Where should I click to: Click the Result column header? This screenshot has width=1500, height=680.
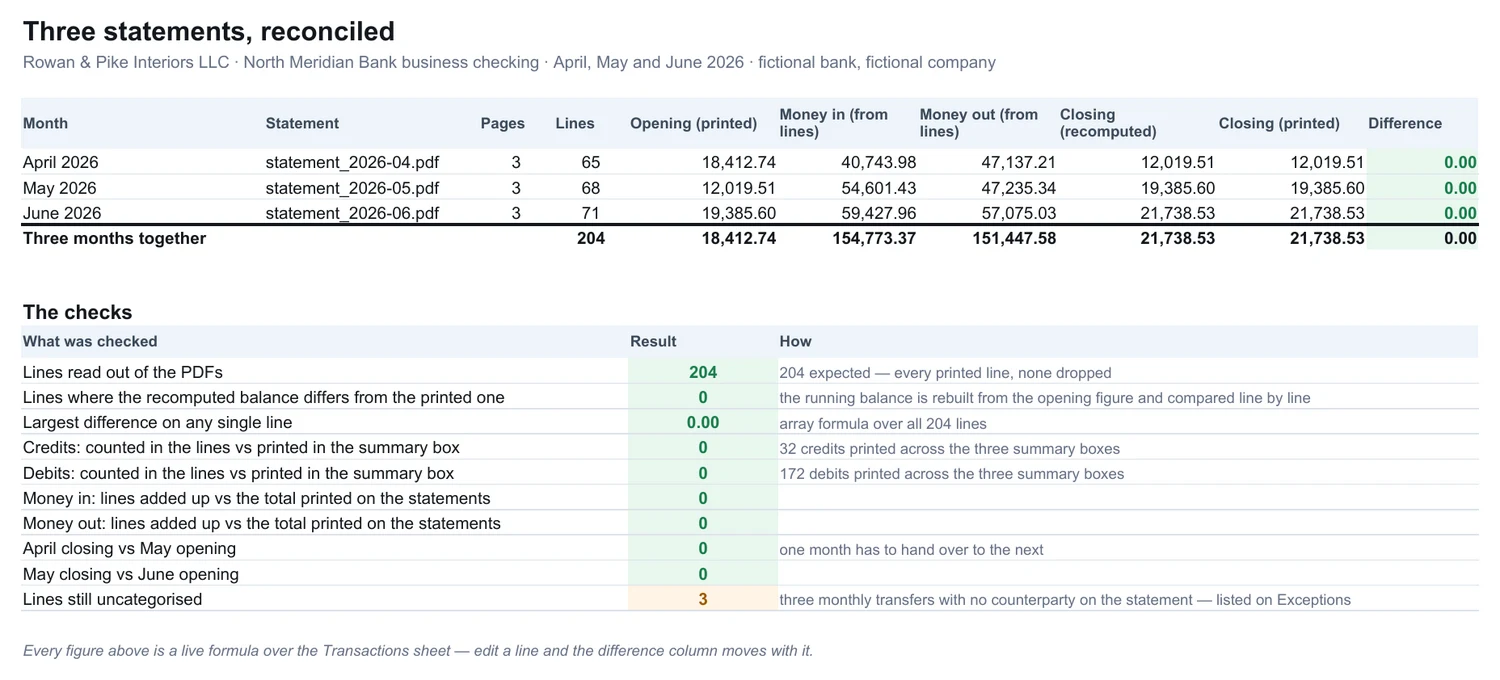click(x=653, y=341)
